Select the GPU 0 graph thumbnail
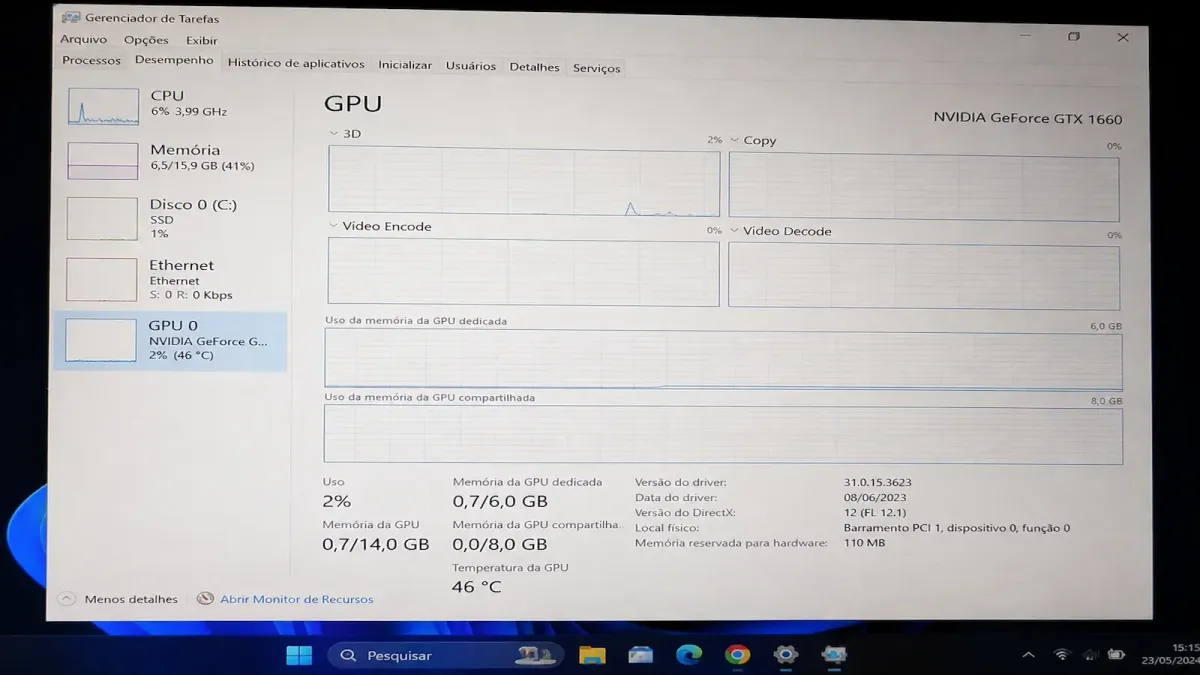Viewport: 1200px width, 675px height. [x=100, y=340]
